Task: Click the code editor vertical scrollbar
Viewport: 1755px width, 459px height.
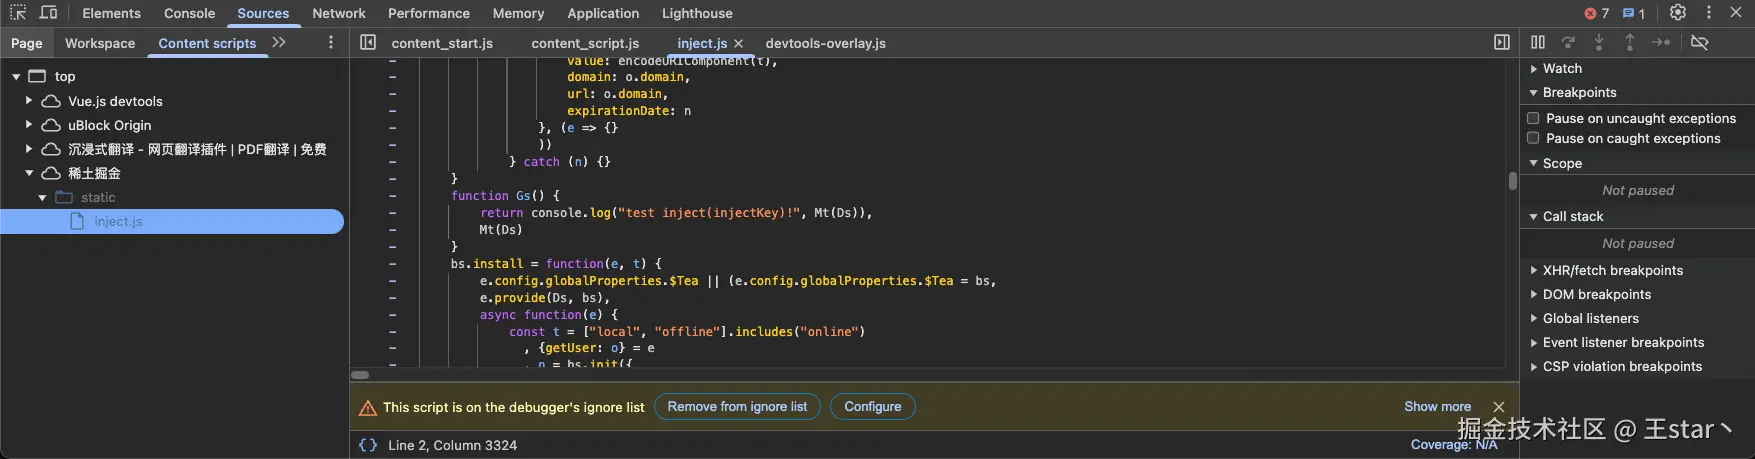Action: pyautogui.click(x=1512, y=182)
